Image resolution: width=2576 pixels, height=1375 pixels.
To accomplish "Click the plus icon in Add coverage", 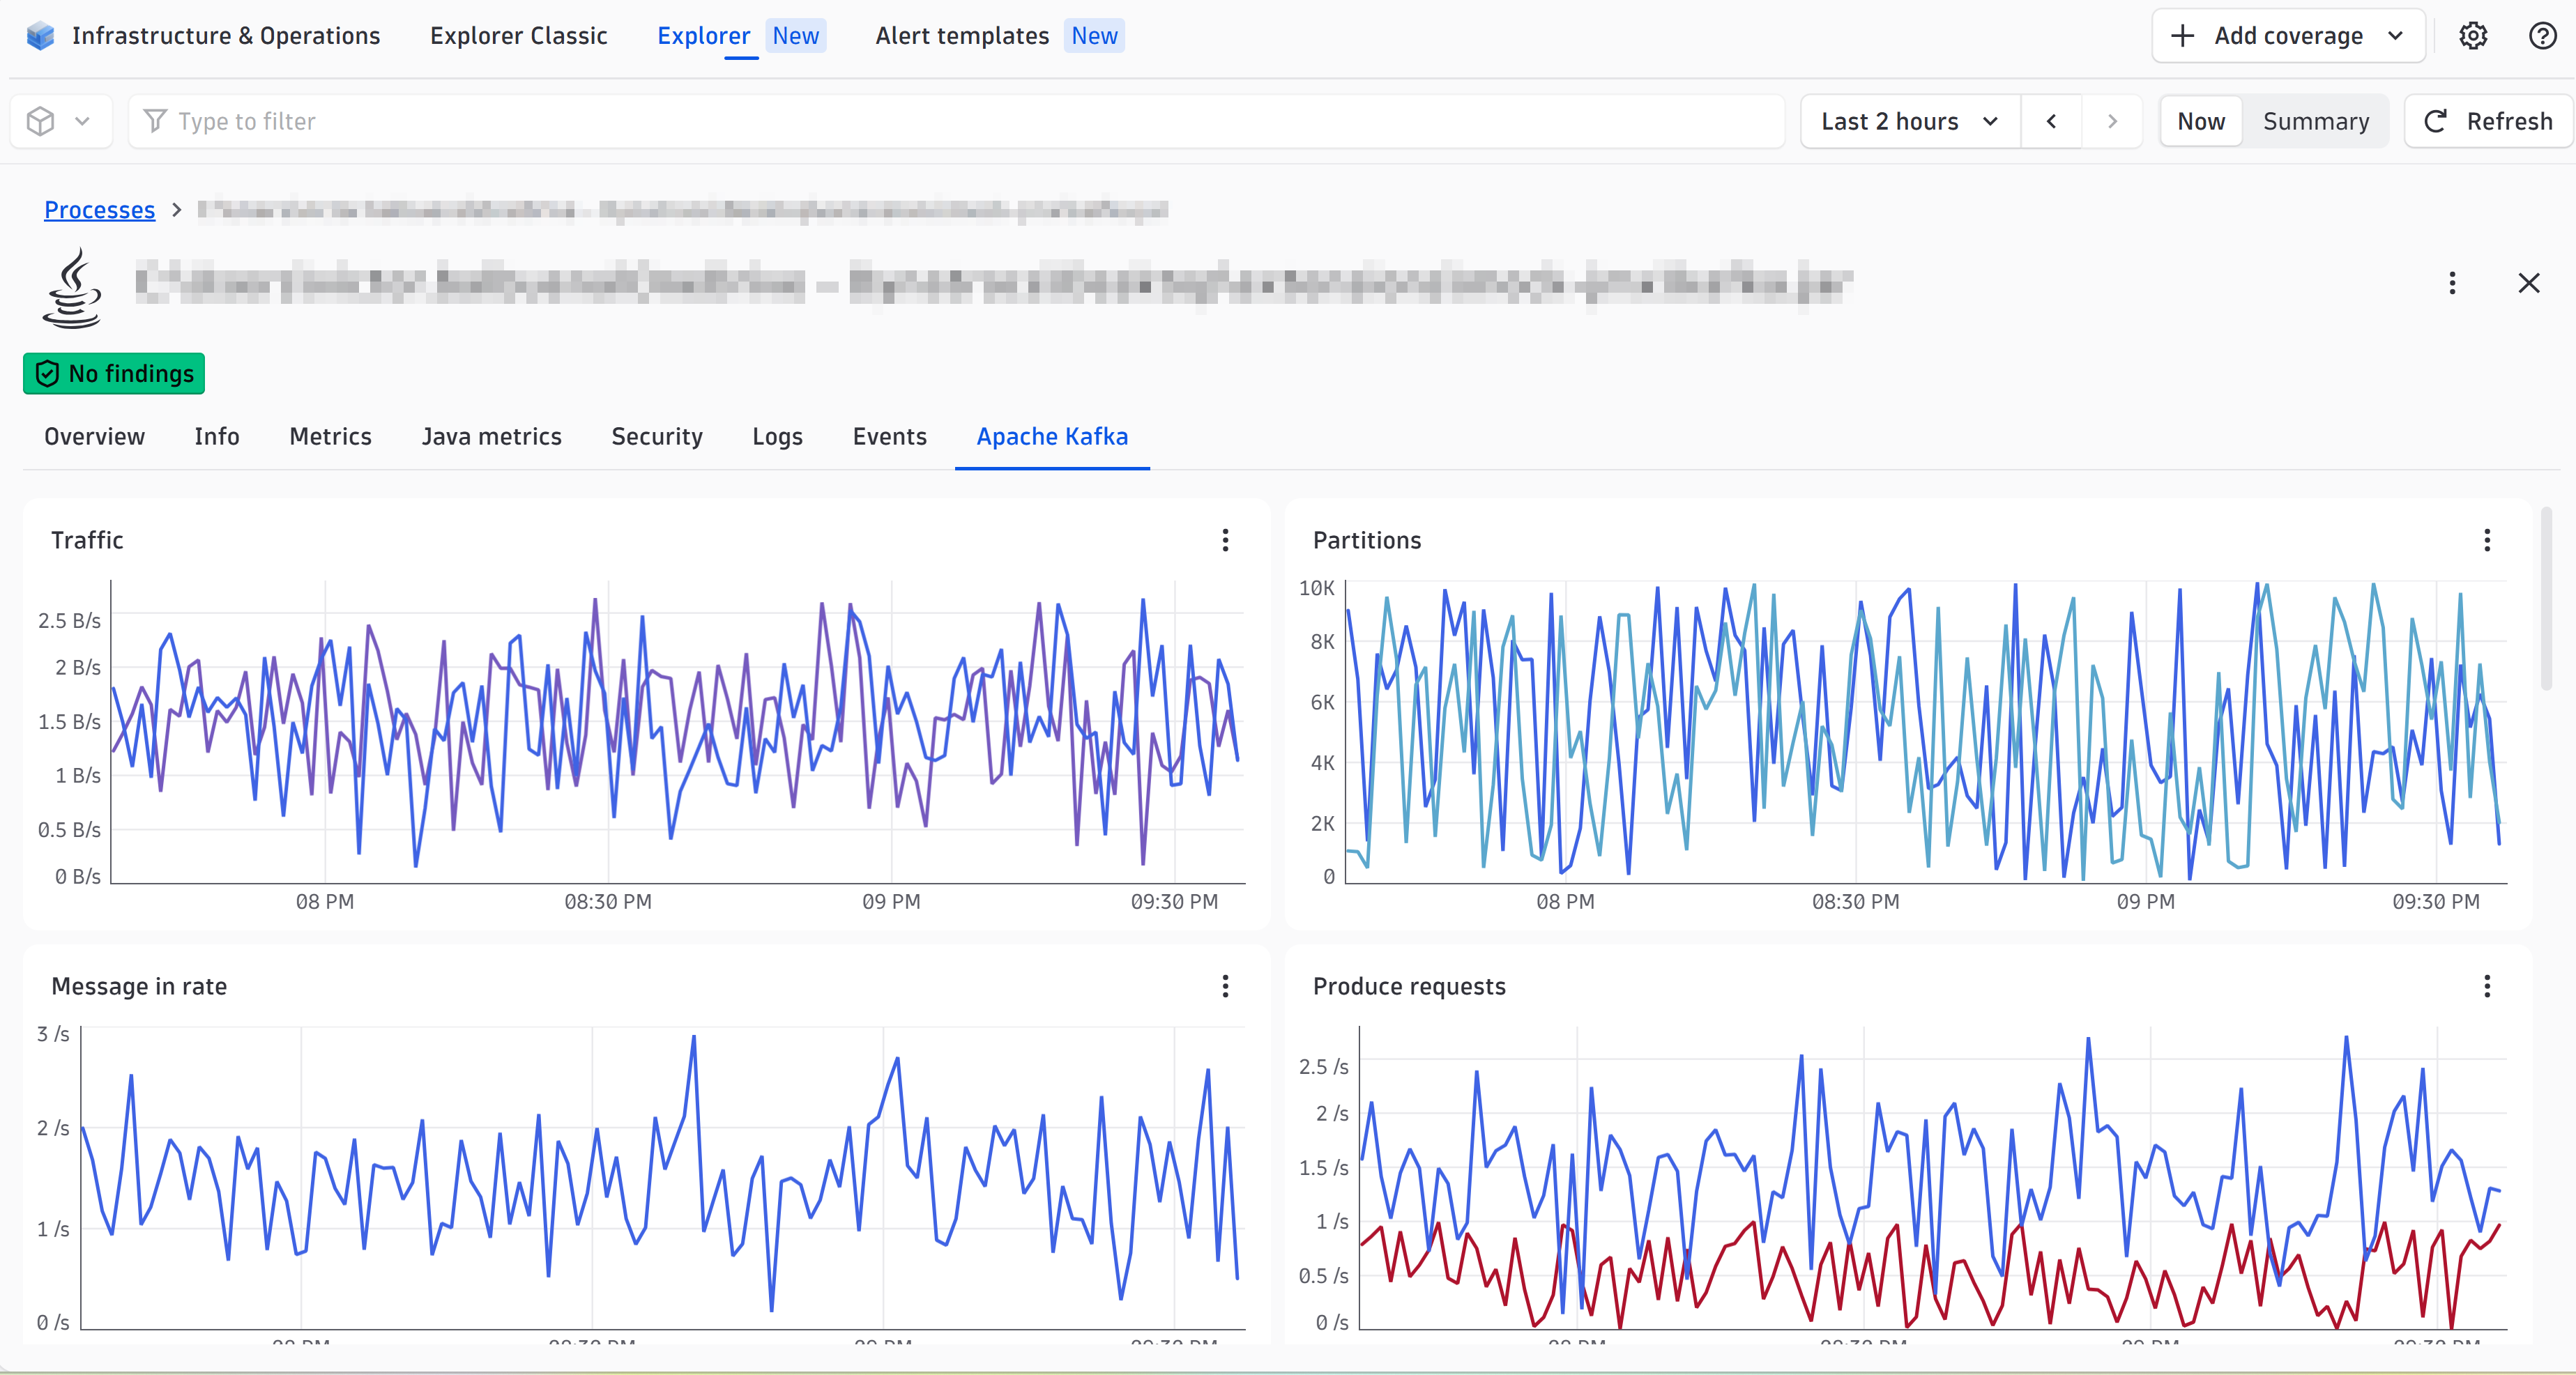I will coord(2182,36).
